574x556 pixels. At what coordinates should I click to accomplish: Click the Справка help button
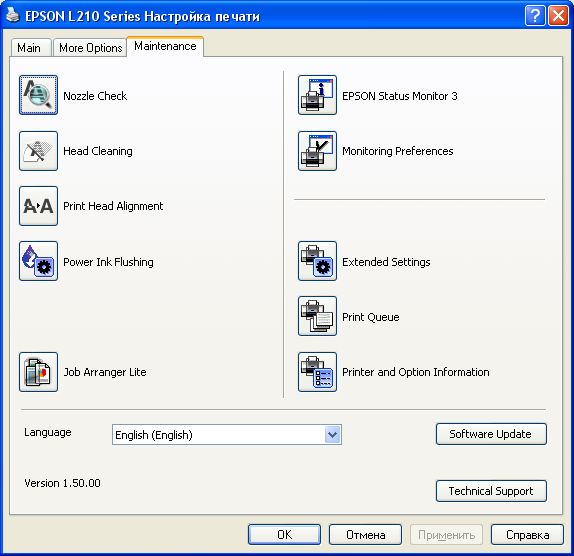tap(527, 535)
